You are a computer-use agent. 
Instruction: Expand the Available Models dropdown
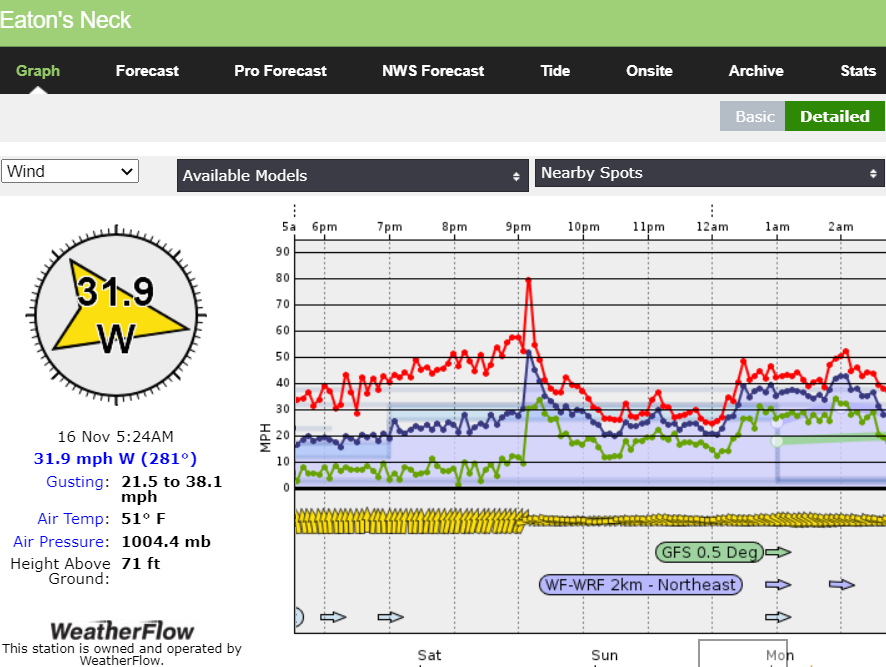pyautogui.click(x=353, y=176)
